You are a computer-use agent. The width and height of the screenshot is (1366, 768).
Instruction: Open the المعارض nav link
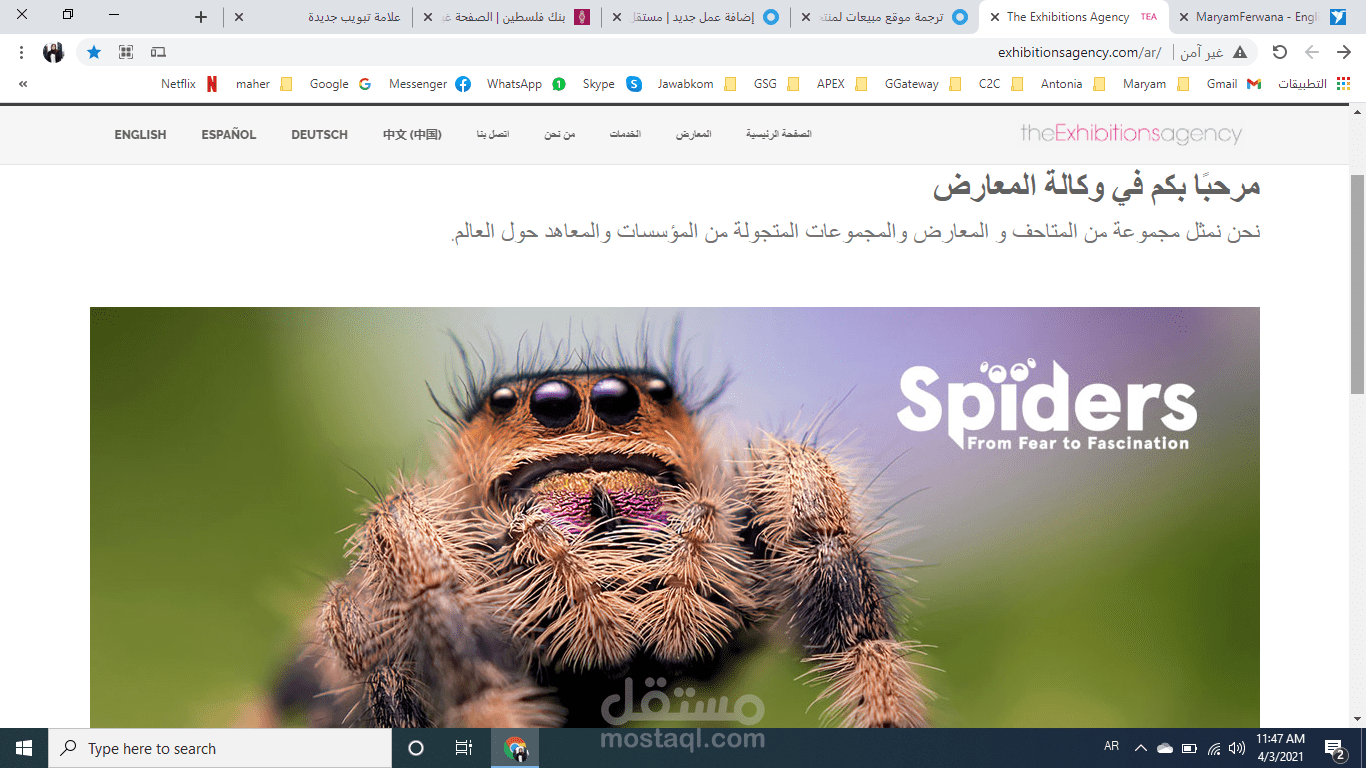[693, 134]
